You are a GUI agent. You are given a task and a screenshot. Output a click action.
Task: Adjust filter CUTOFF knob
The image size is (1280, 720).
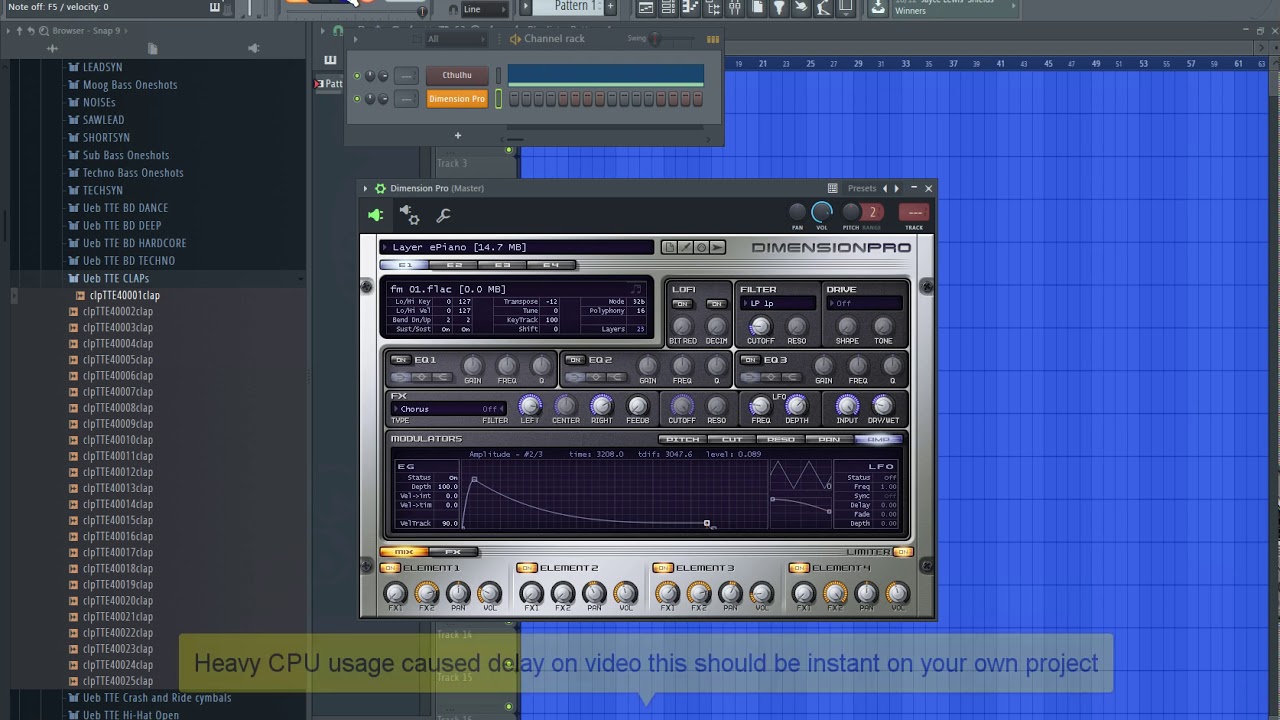(x=760, y=326)
